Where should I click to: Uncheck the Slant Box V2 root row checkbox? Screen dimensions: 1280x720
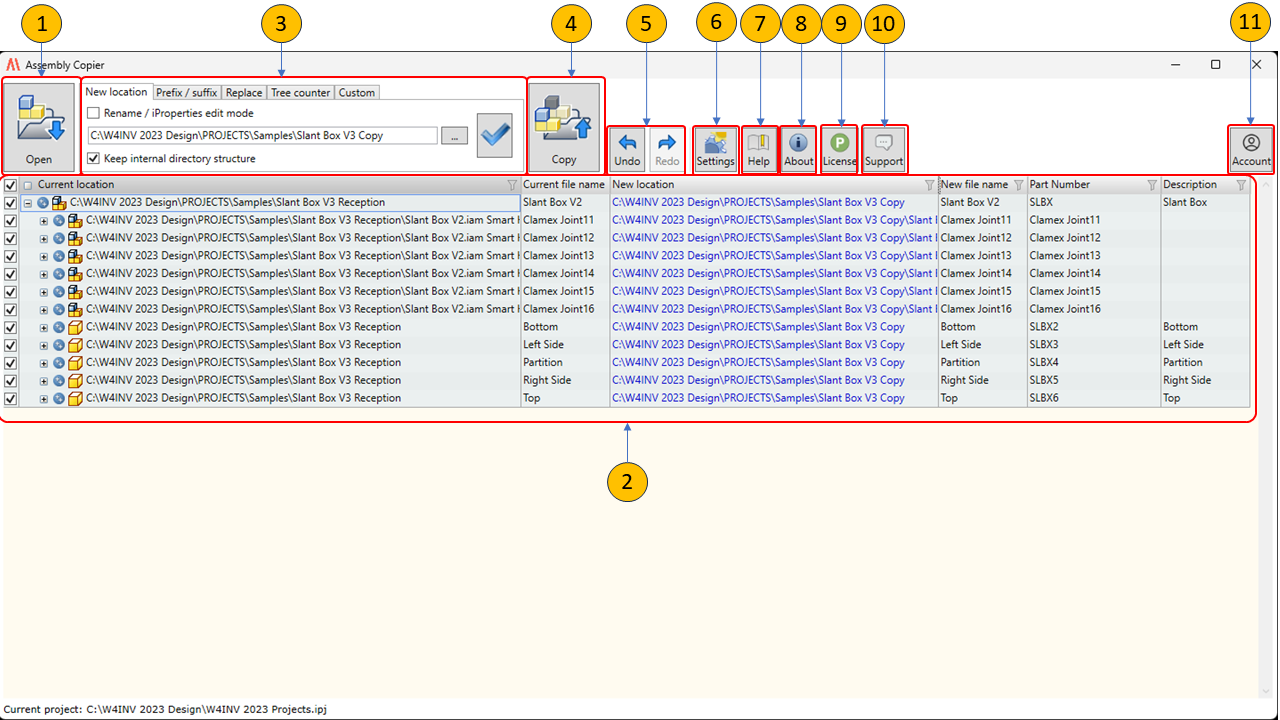pyautogui.click(x=10, y=203)
